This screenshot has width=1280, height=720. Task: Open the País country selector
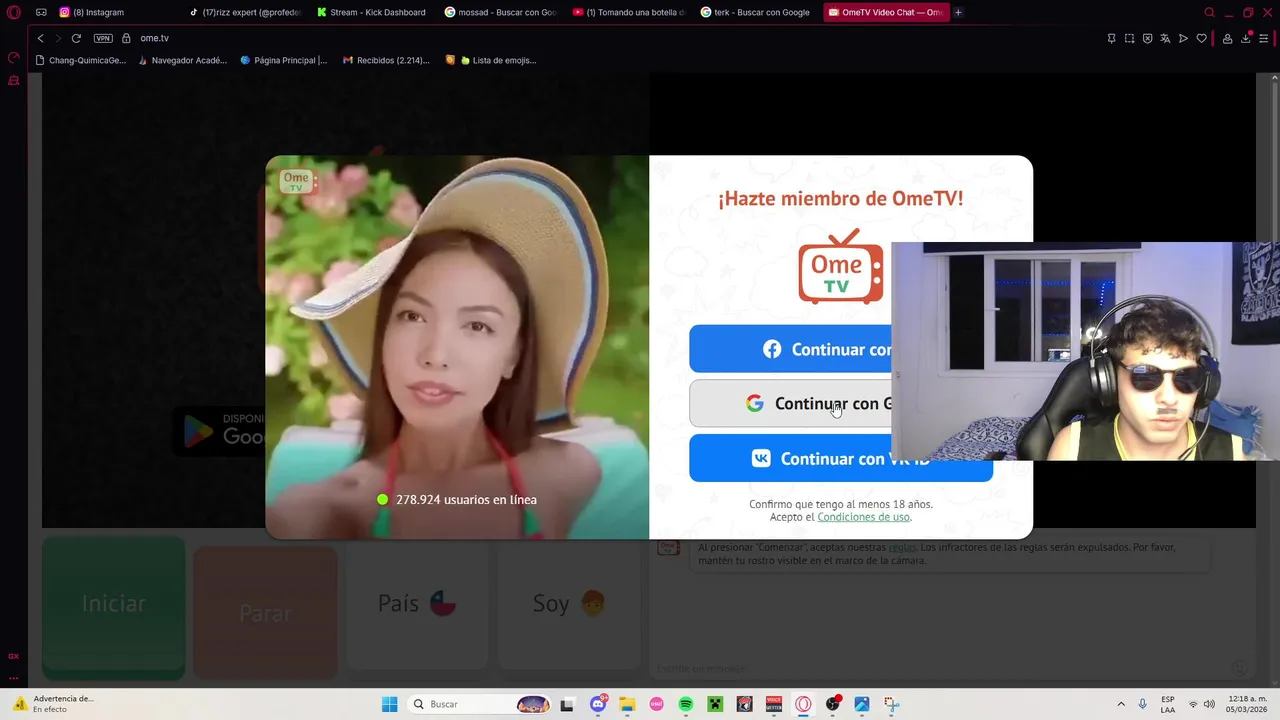click(417, 603)
